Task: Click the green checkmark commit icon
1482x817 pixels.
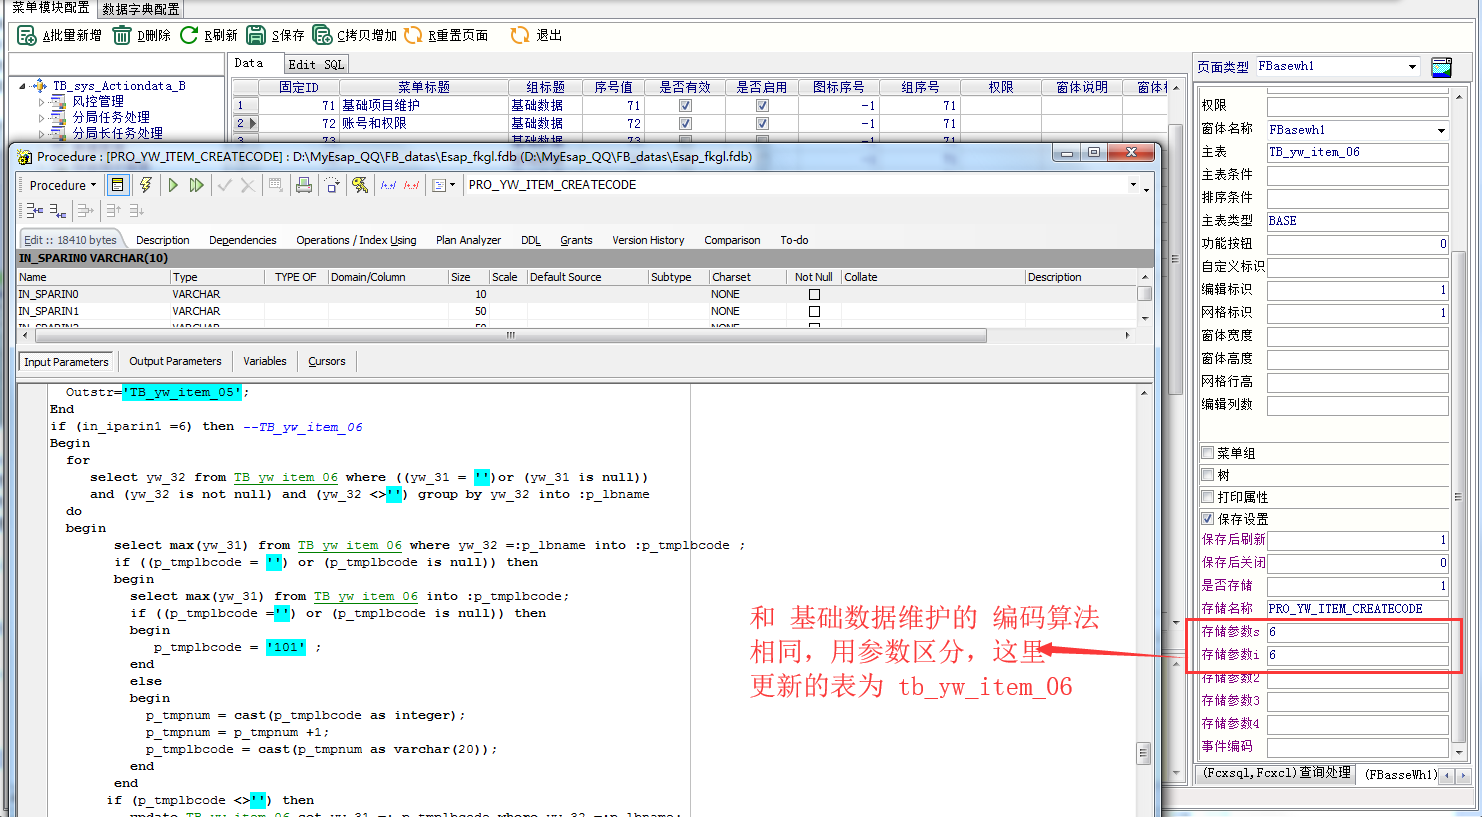Action: (225, 185)
